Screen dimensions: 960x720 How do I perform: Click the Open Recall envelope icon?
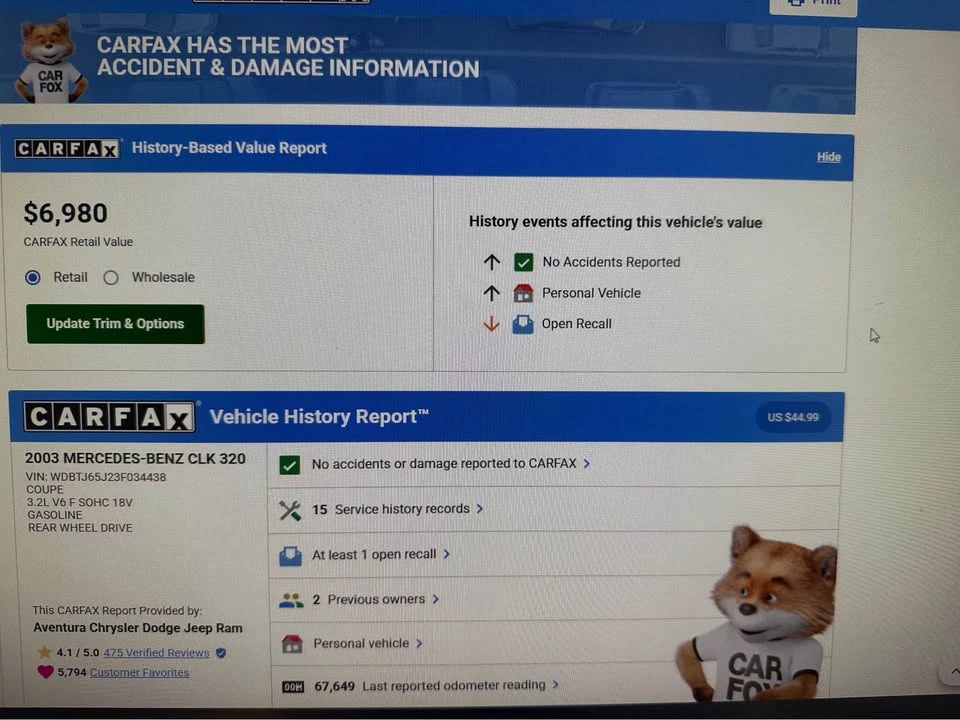(x=523, y=324)
